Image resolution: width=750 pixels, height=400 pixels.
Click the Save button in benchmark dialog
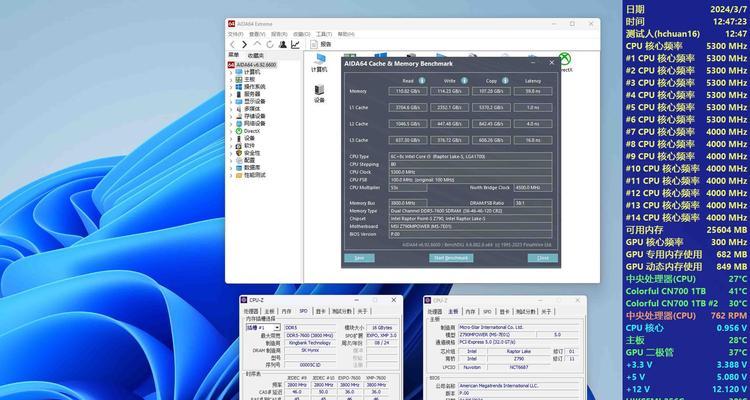point(359,258)
